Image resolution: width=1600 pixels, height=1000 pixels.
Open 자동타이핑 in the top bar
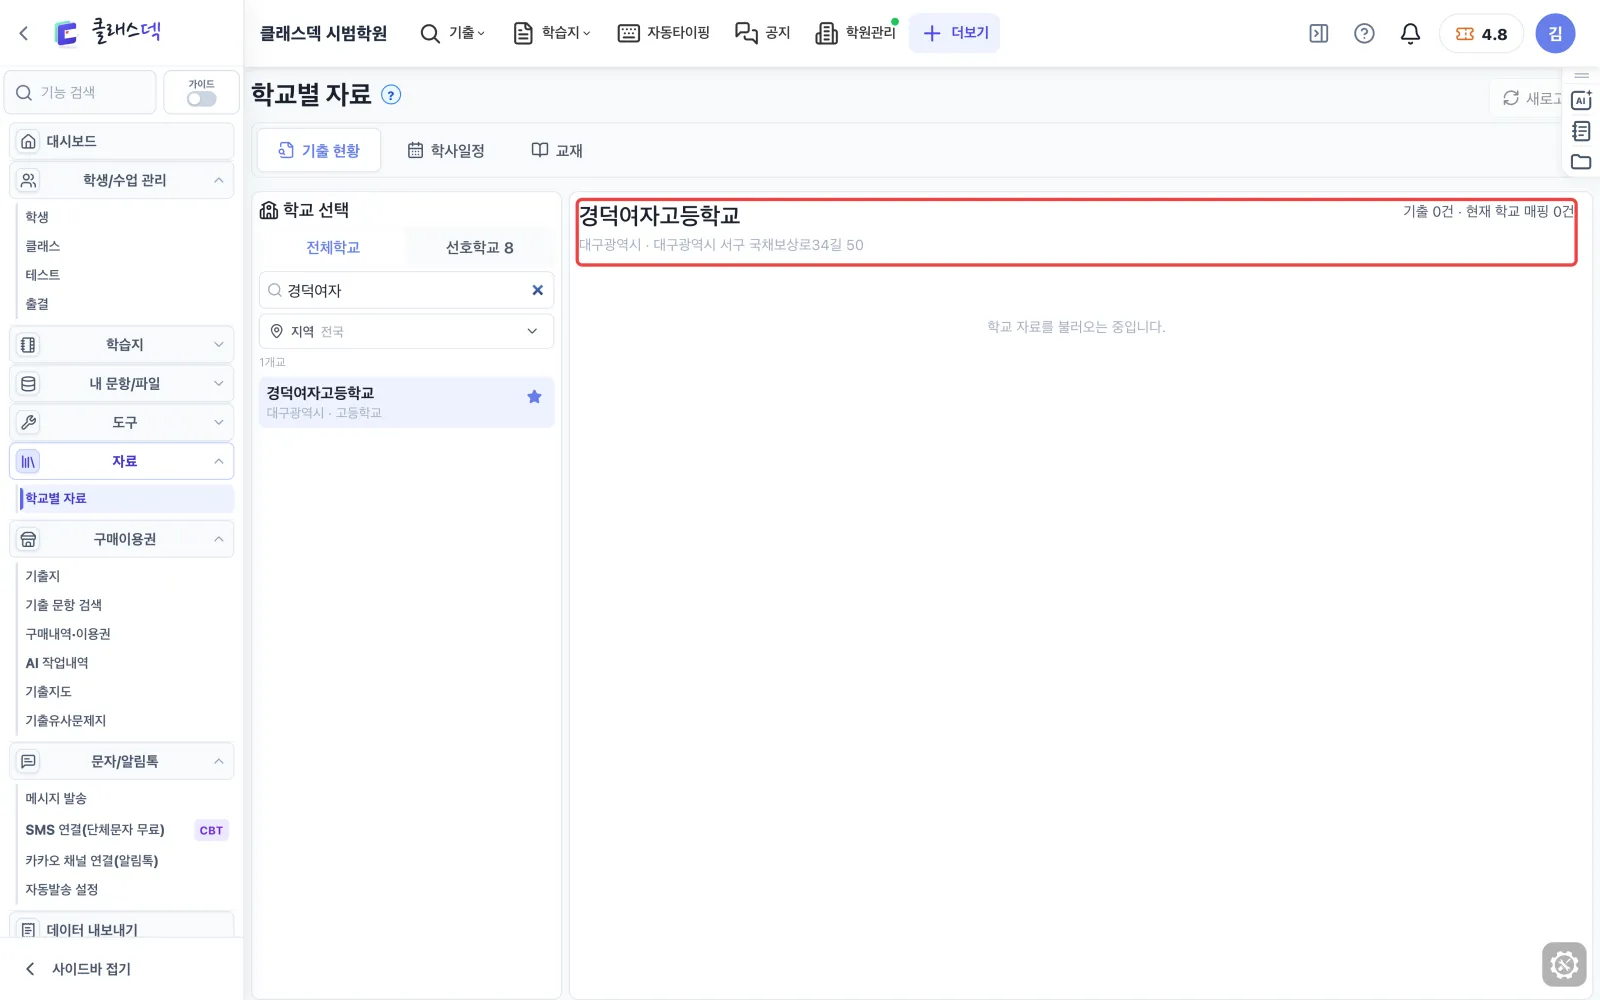(x=664, y=33)
